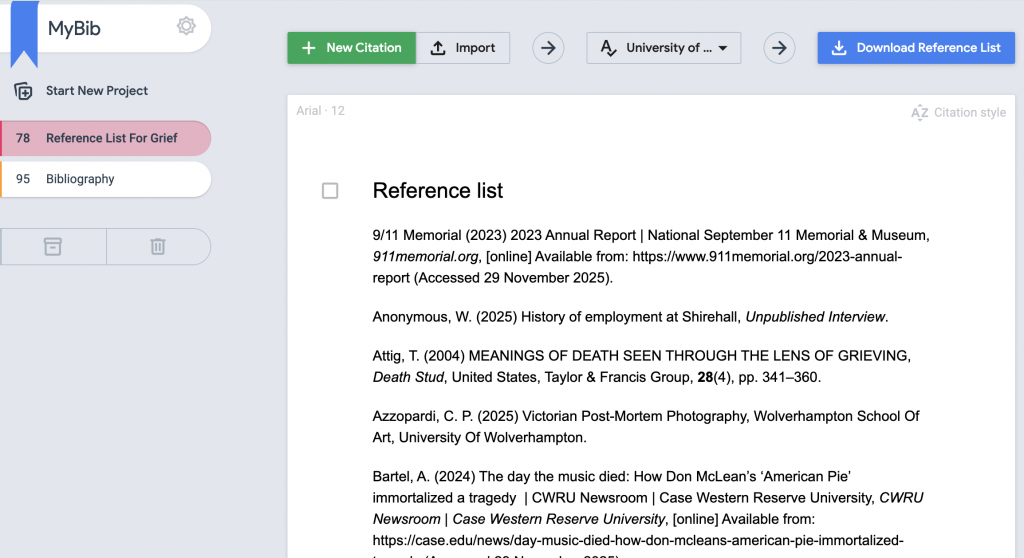Click the trash delete icon in sidebar
1024x558 pixels.
tap(158, 246)
